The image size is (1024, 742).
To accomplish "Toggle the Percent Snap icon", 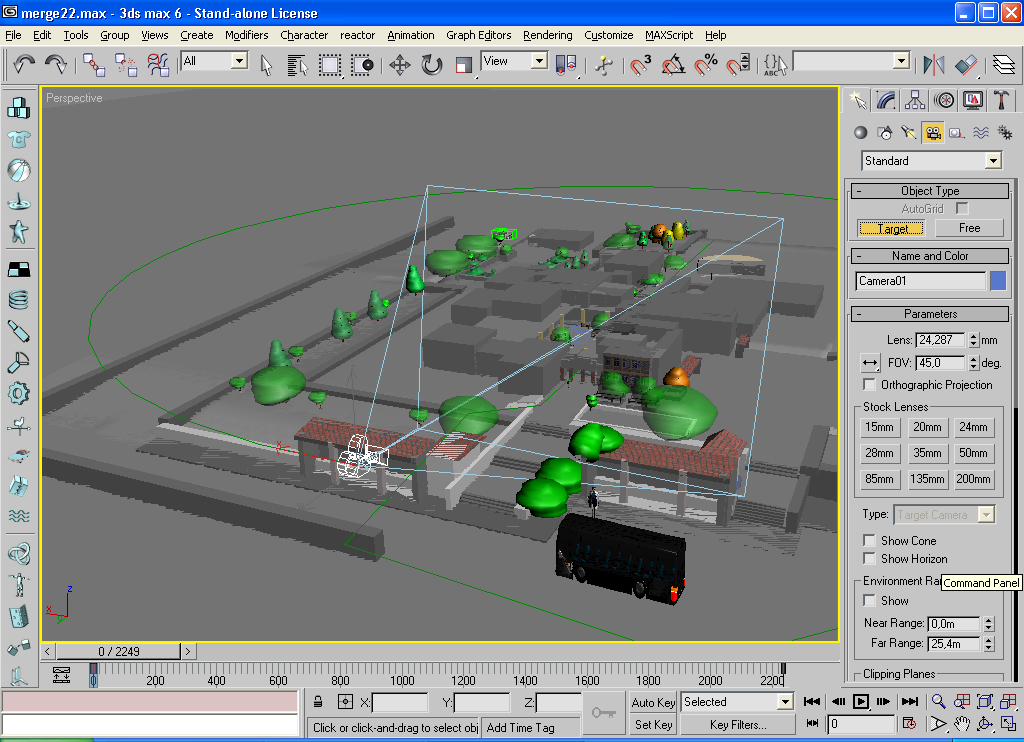I will coord(706,65).
